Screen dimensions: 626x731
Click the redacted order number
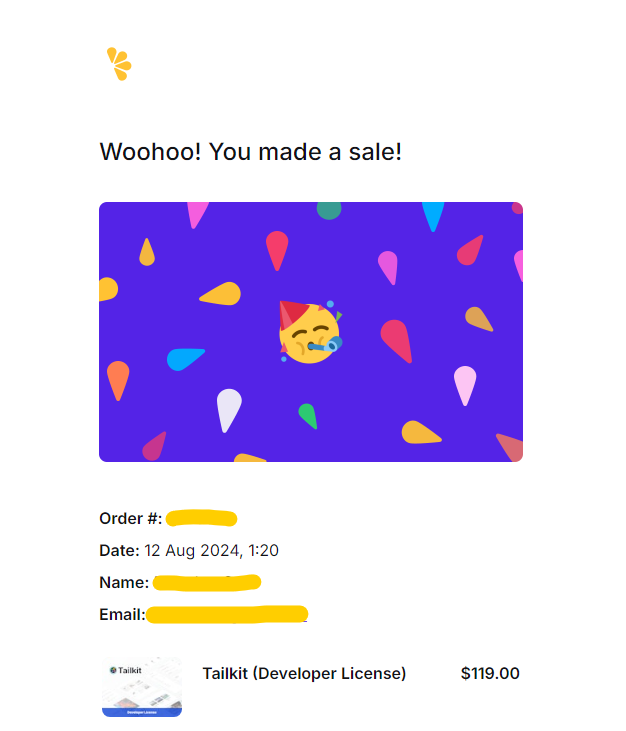[201, 518]
